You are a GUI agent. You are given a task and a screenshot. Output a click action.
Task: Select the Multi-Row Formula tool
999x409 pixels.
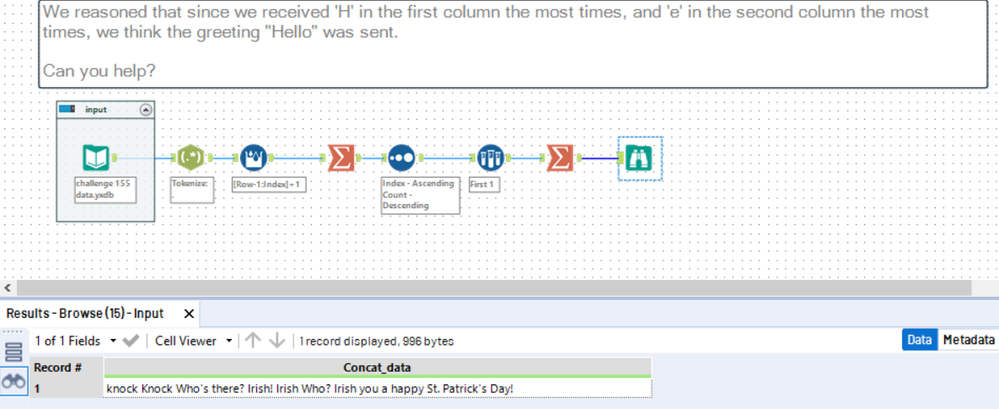[253, 158]
